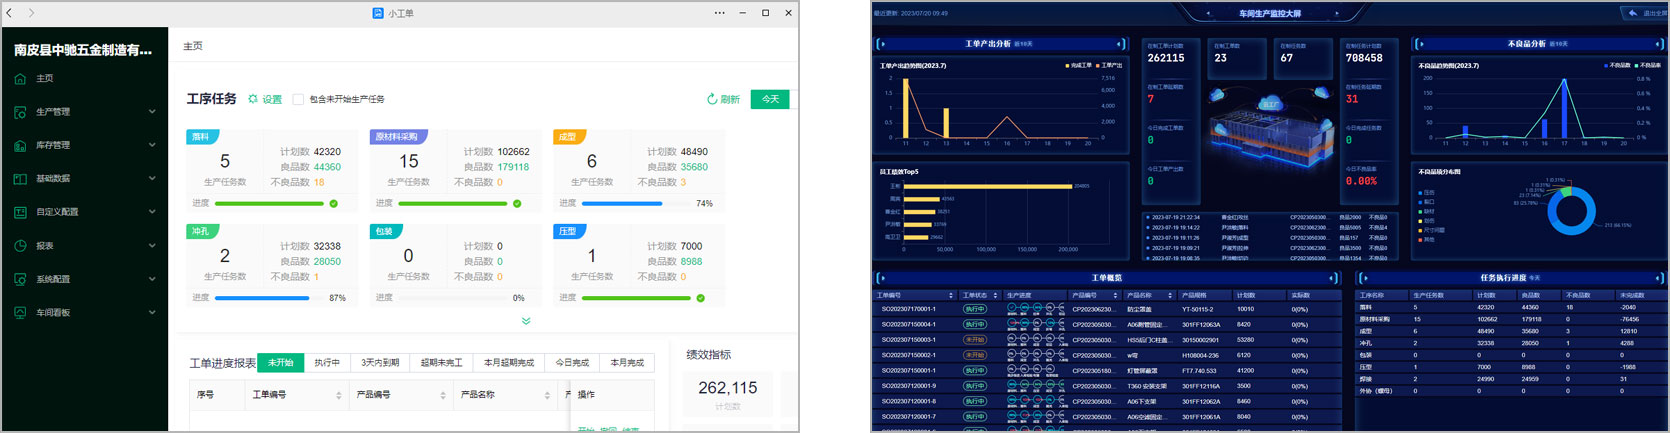Viewport: 1670px width, 433px height.
Task: Click the 主页 home icon in sidebar
Action: coord(20,79)
